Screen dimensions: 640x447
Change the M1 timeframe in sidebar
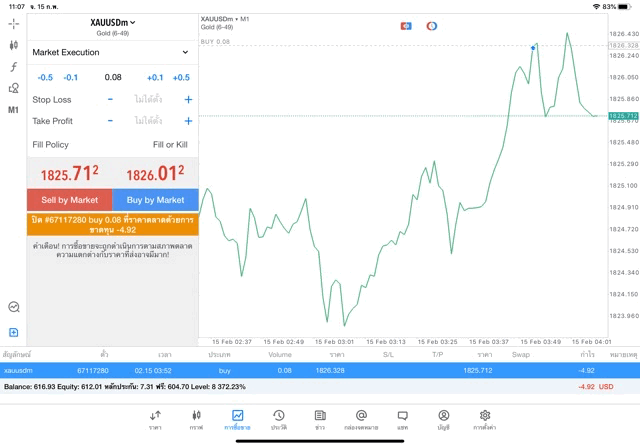pyautogui.click(x=13, y=110)
